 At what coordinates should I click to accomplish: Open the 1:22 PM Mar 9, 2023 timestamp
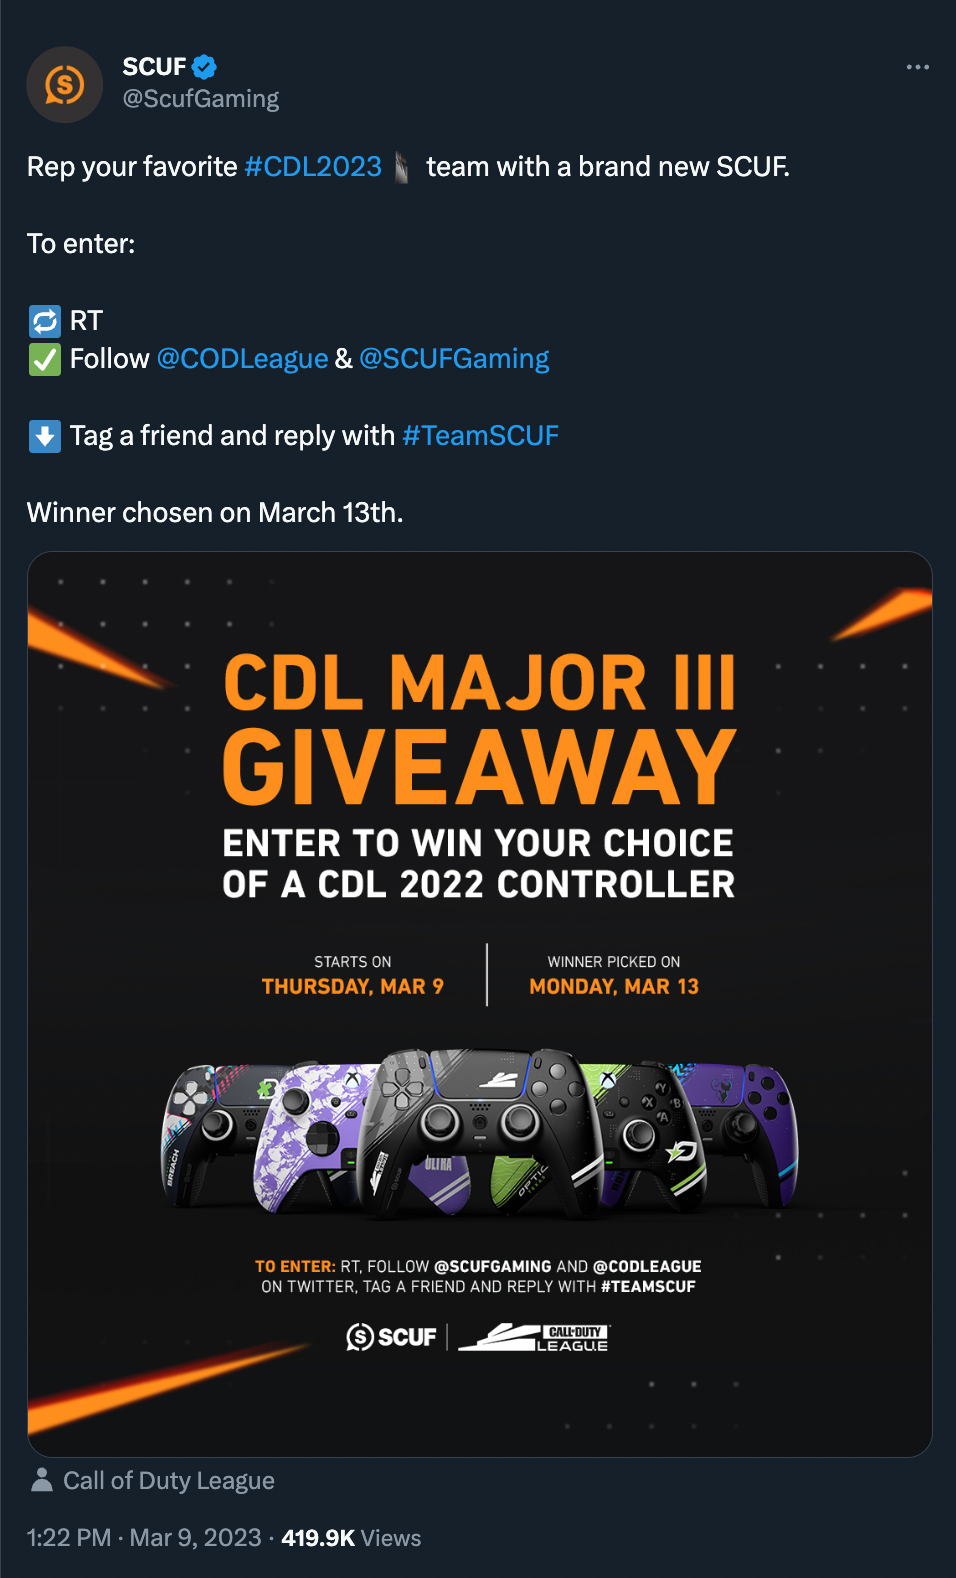click(x=144, y=1538)
